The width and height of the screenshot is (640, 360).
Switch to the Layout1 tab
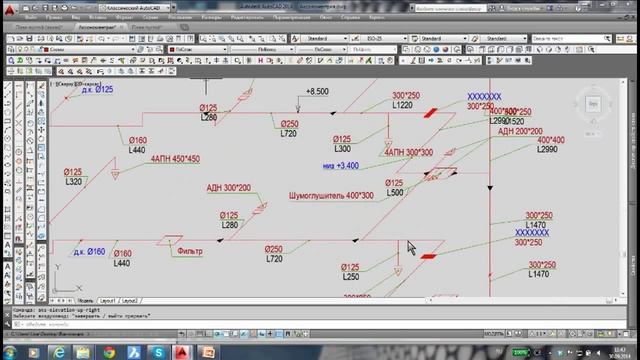pos(107,301)
